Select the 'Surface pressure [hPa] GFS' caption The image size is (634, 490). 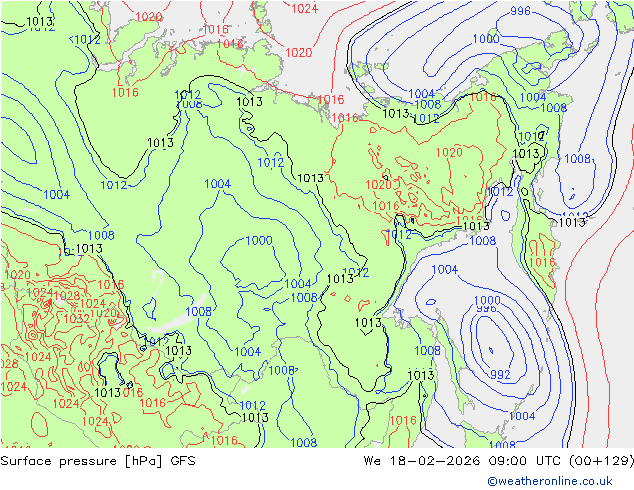coord(98,461)
